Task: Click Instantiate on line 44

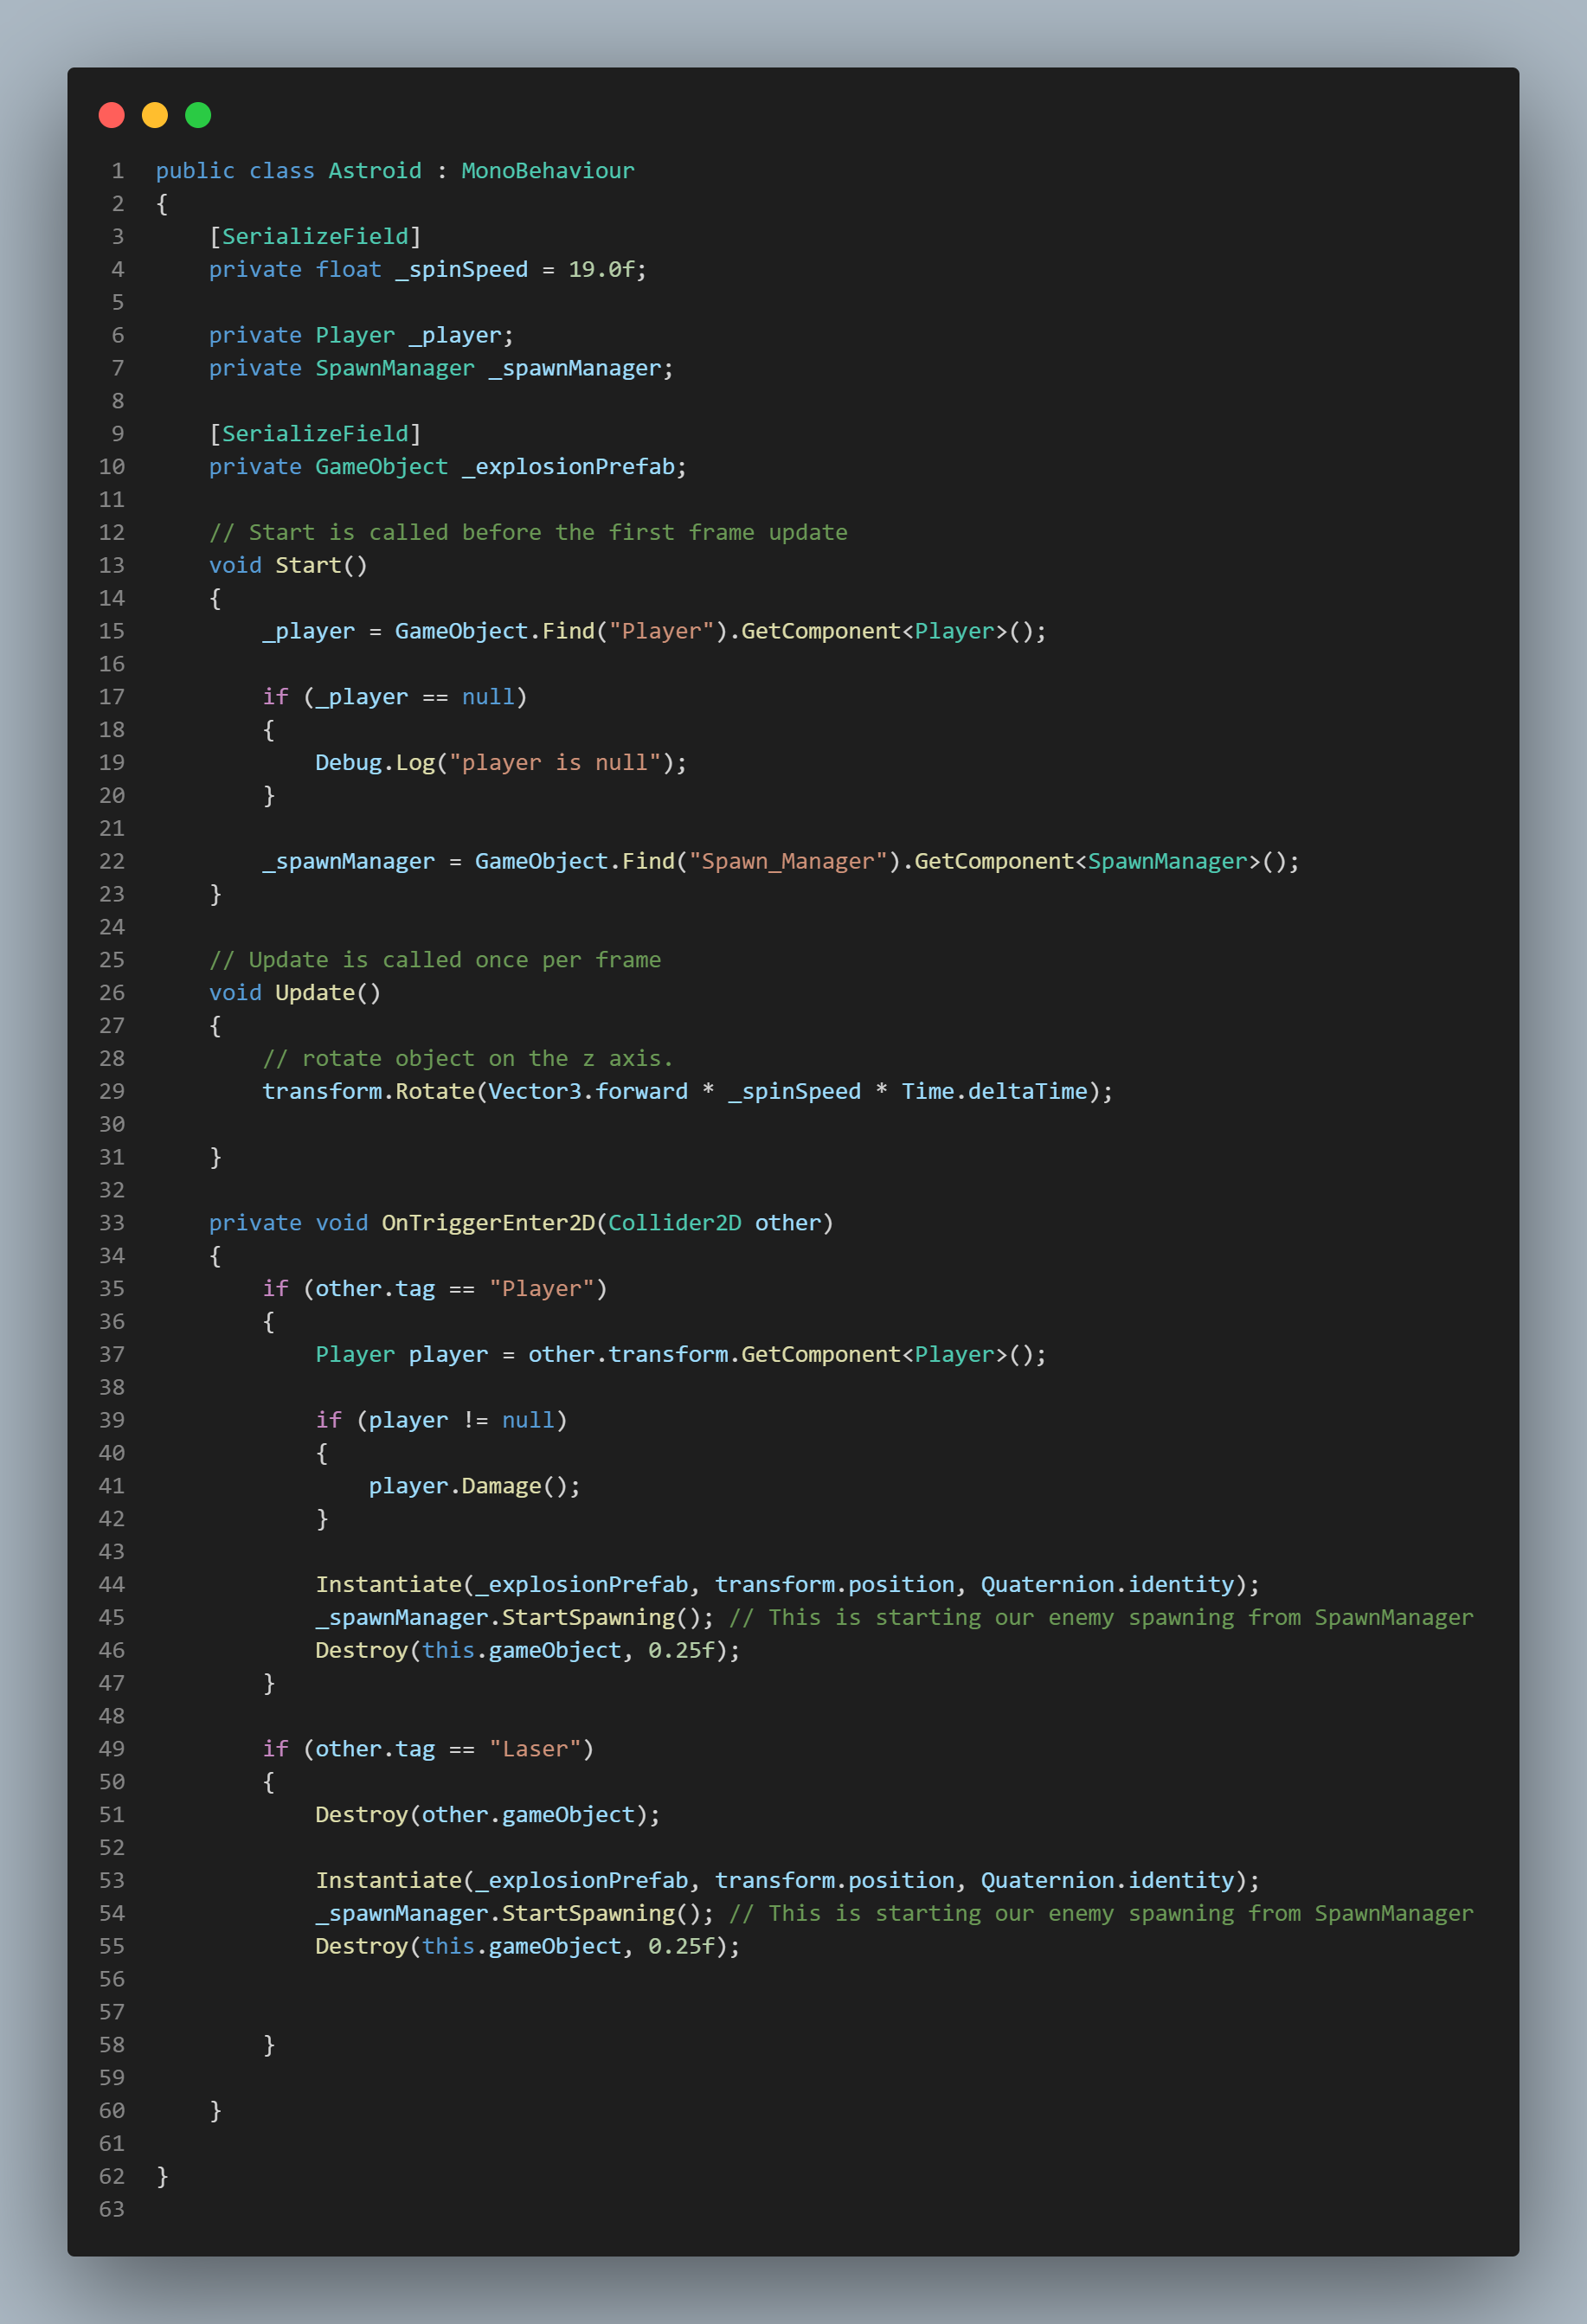Action: (389, 1585)
